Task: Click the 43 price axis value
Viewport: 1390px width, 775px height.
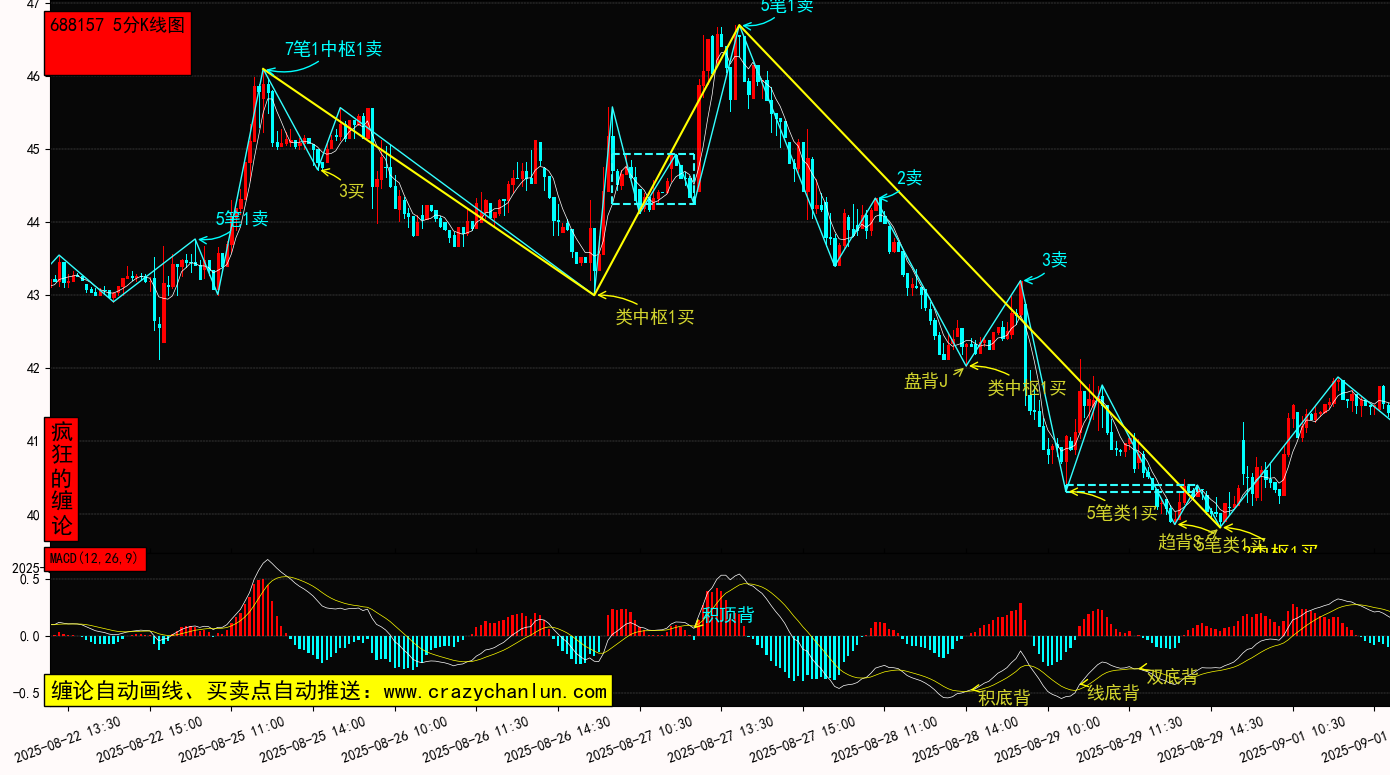Action: [34, 296]
